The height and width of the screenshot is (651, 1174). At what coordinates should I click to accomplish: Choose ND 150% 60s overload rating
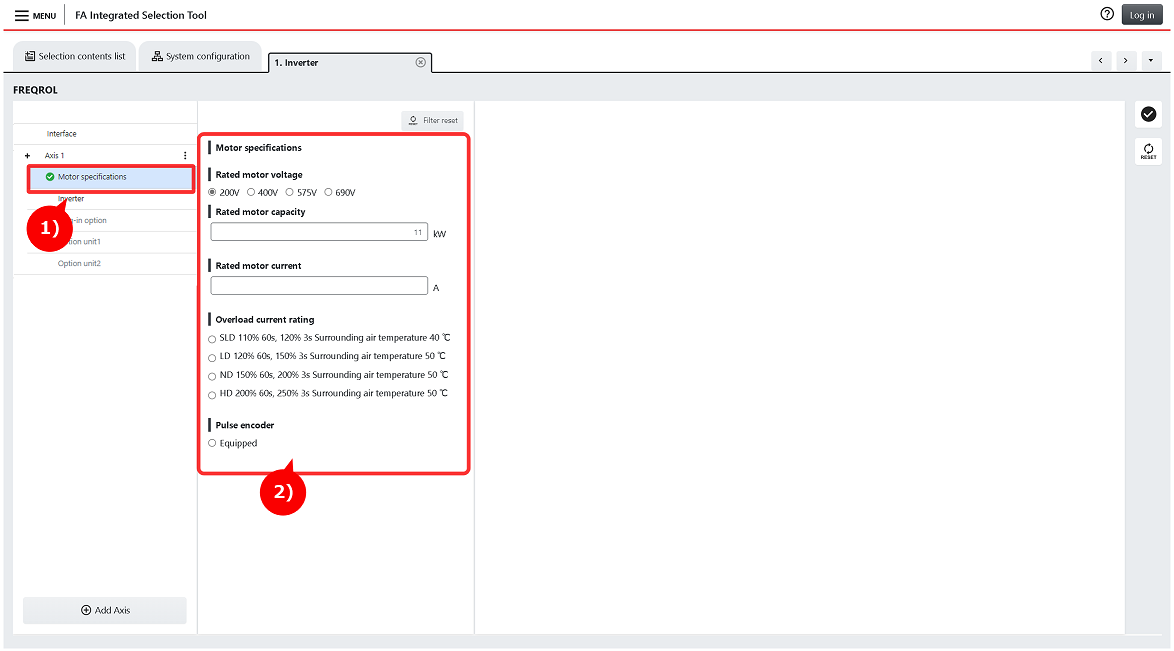click(212, 376)
